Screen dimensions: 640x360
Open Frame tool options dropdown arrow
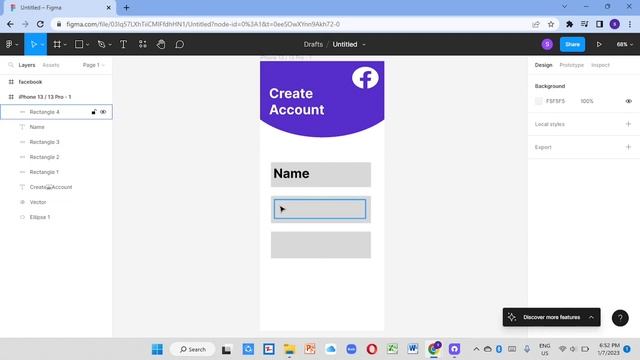point(65,44)
